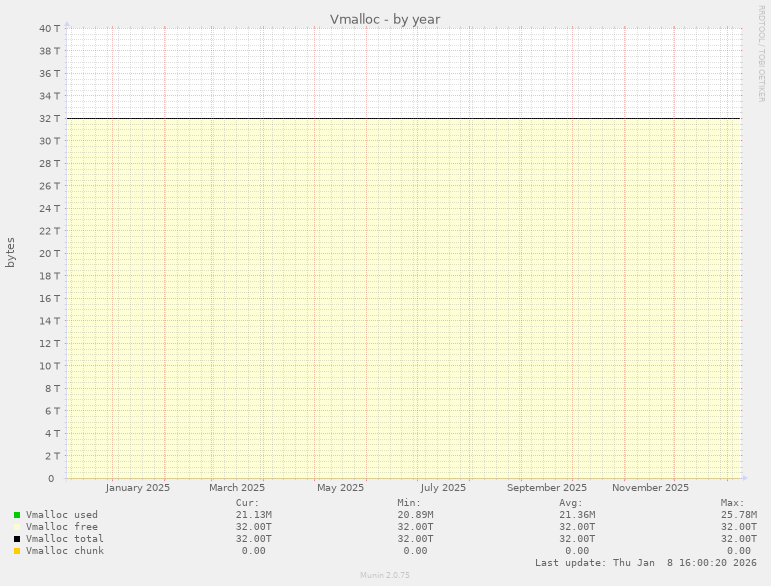This screenshot has height=586, width=771.
Task: Click the 40 T y-axis tick label
Action: (50, 28)
